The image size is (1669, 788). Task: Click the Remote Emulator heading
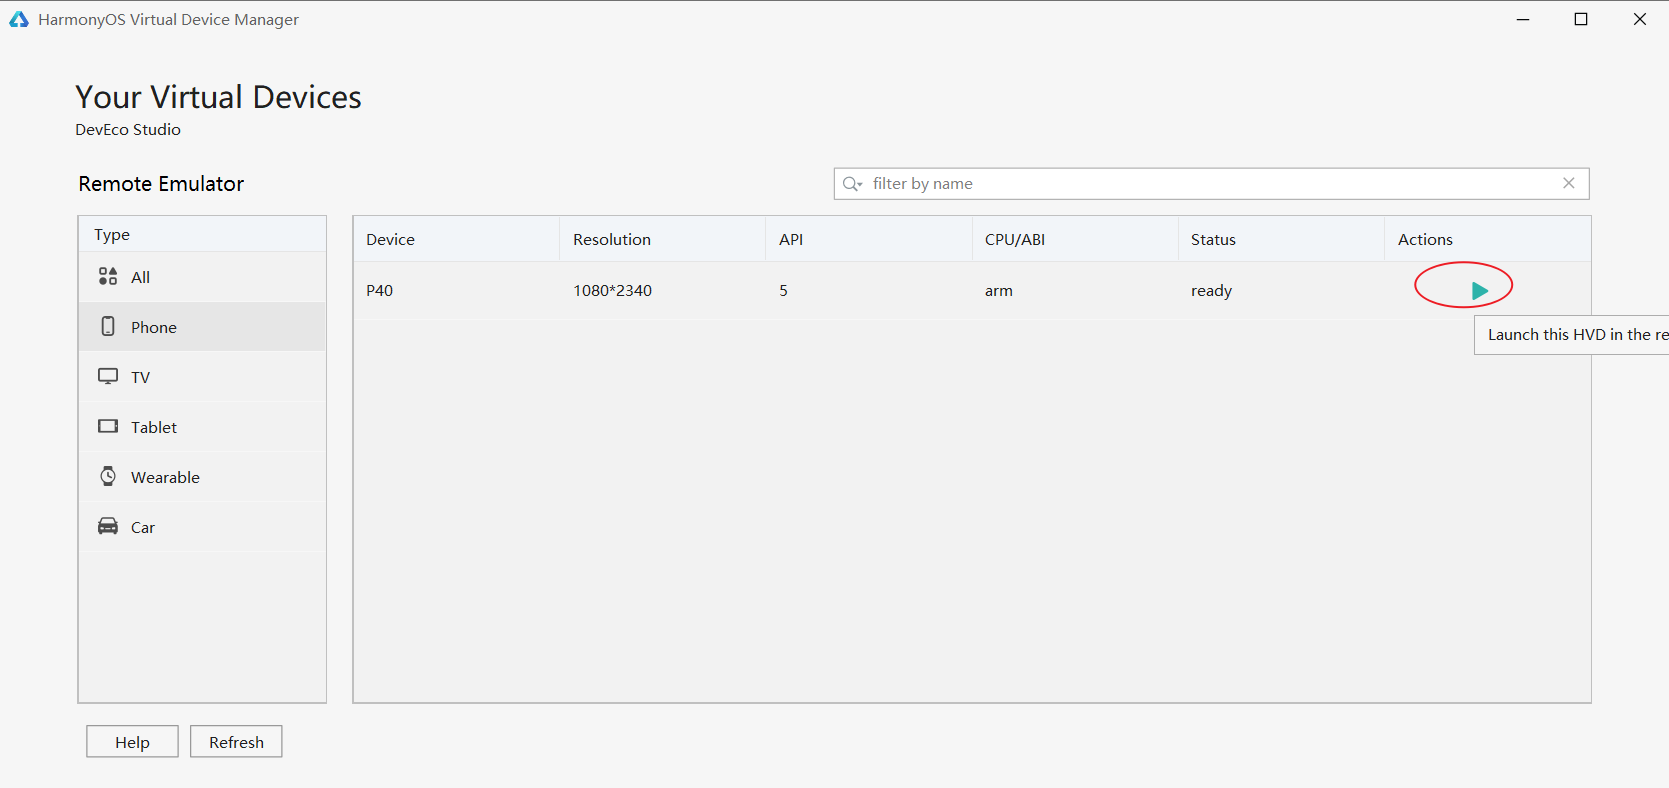coord(161,184)
